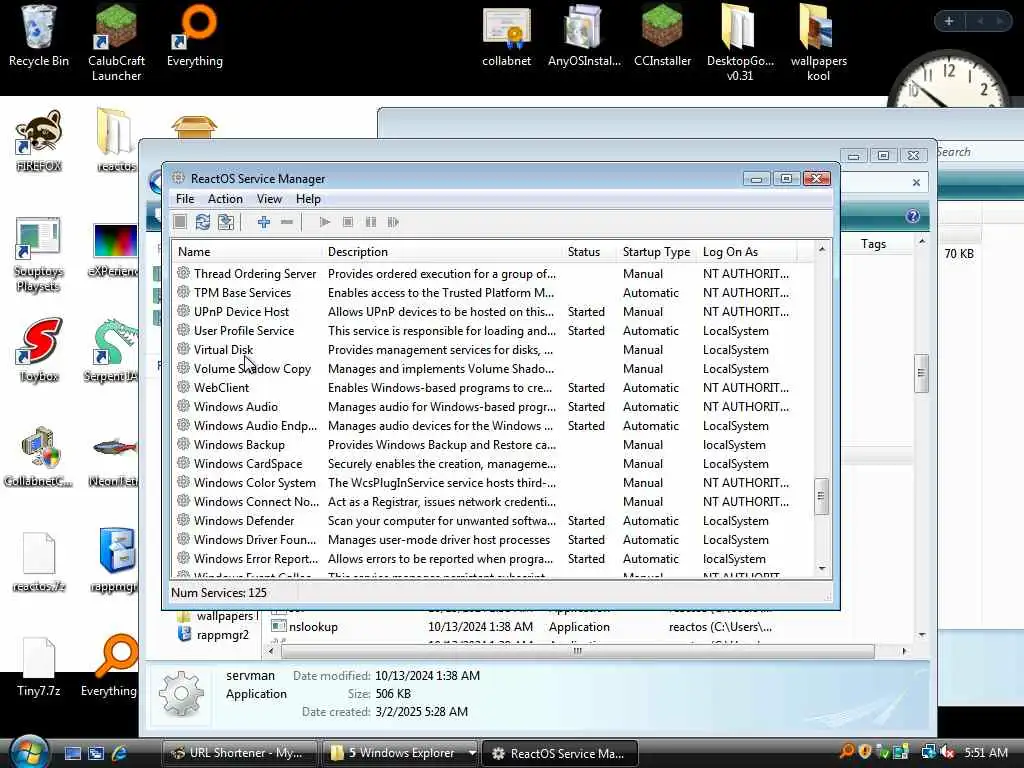Click the muted volume tray icon
This screenshot has height=768, width=1024.
pyautogui.click(x=948, y=752)
